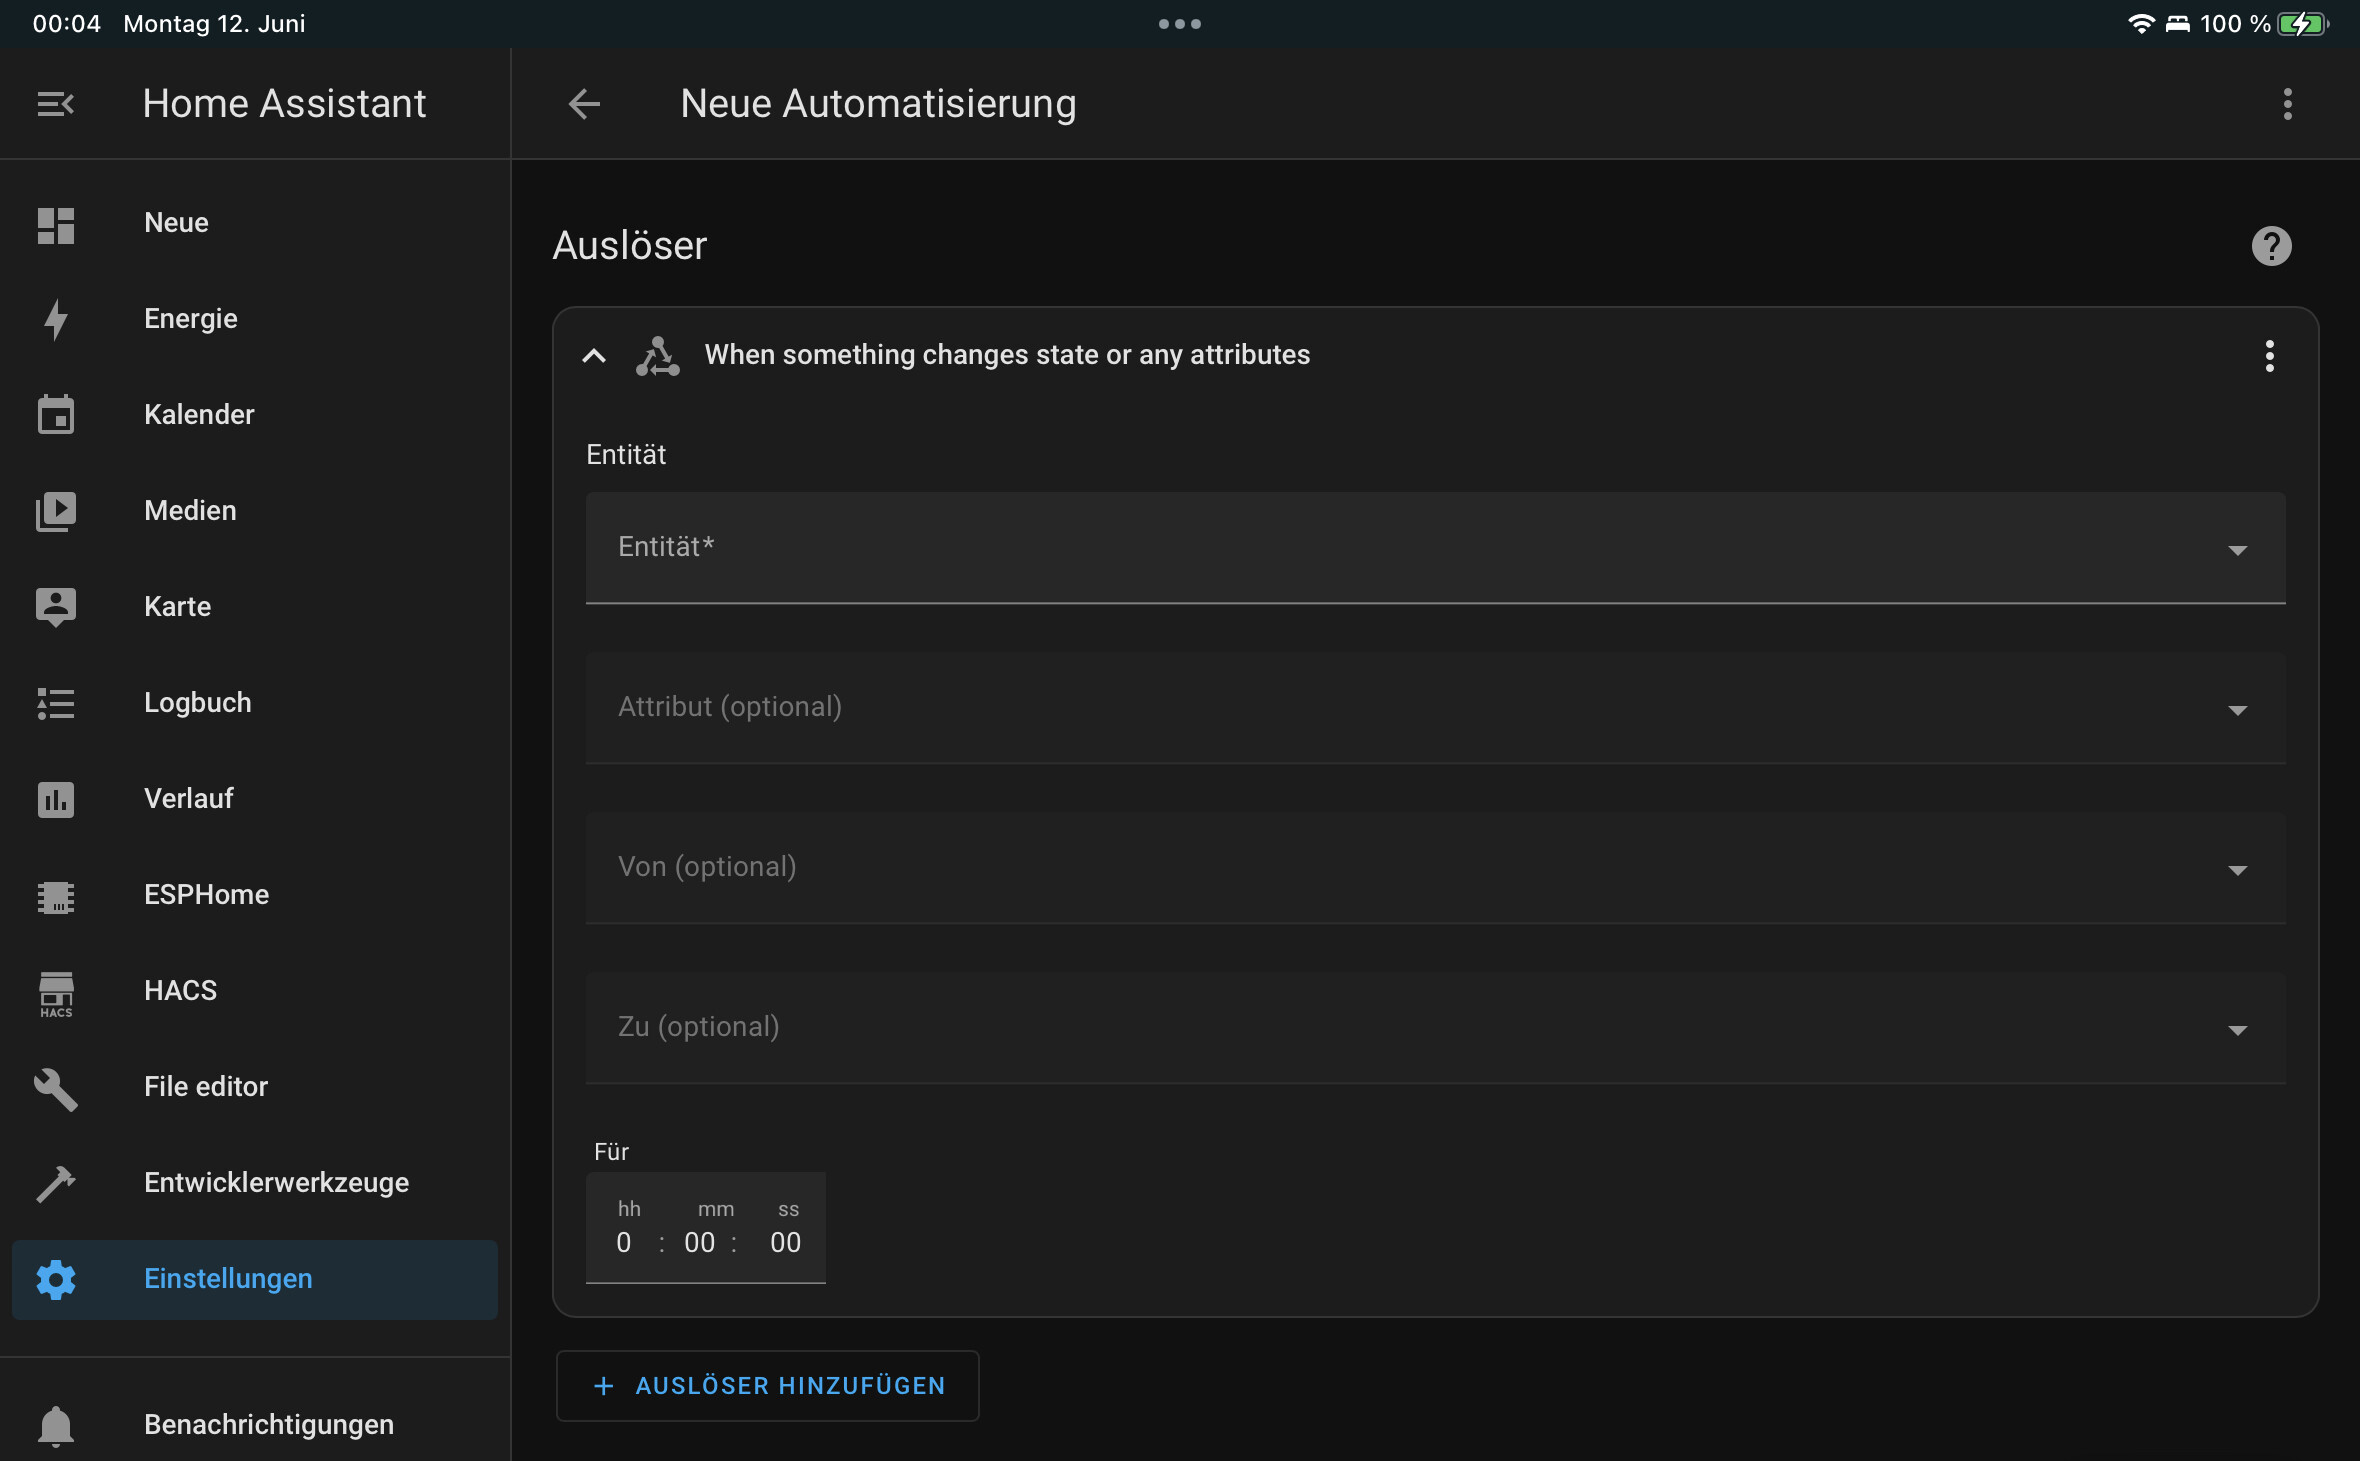Image resolution: width=2360 pixels, height=1461 pixels.
Task: Click the File editor wrench icon
Action: 56,1089
